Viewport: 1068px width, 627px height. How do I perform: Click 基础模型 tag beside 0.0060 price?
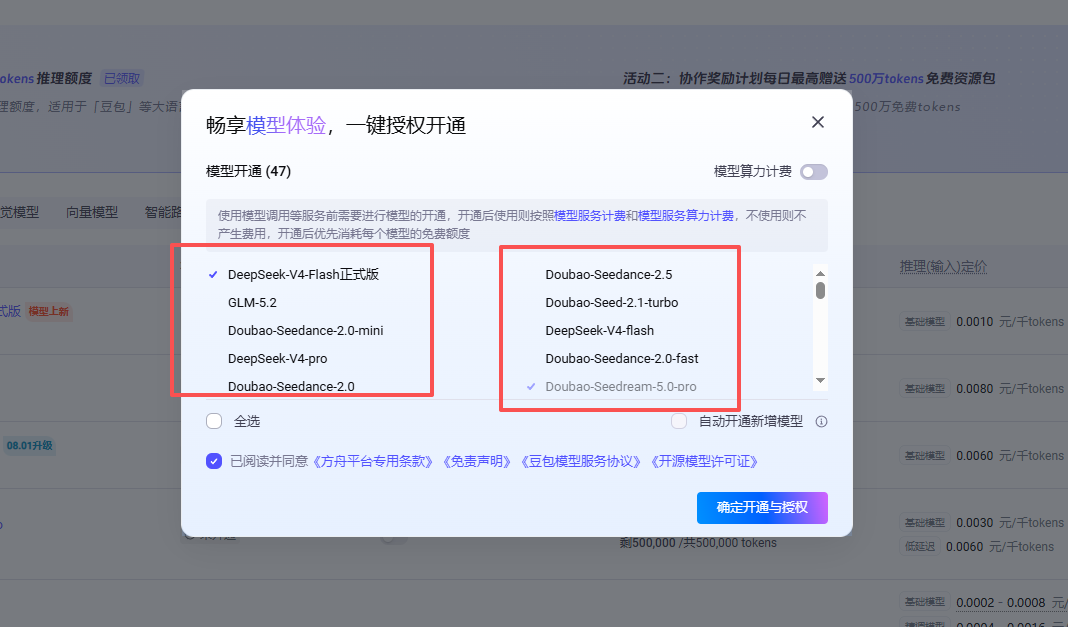coord(924,455)
